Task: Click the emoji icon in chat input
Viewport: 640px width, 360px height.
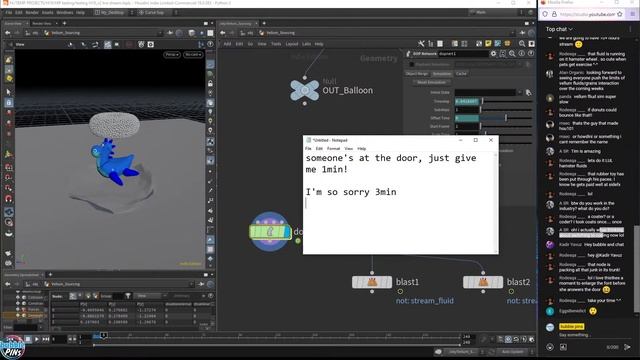Action: [550, 347]
